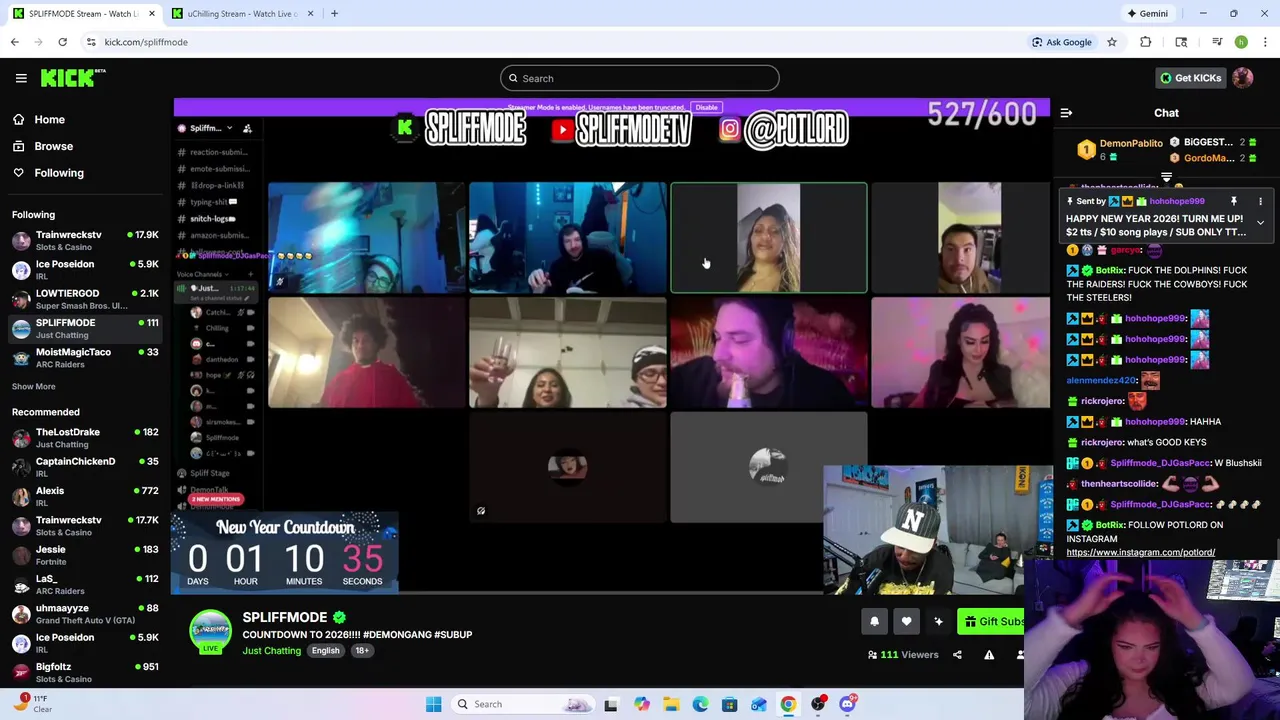
Task: Open uhmaayyze recommended channel
Action: [86, 614]
